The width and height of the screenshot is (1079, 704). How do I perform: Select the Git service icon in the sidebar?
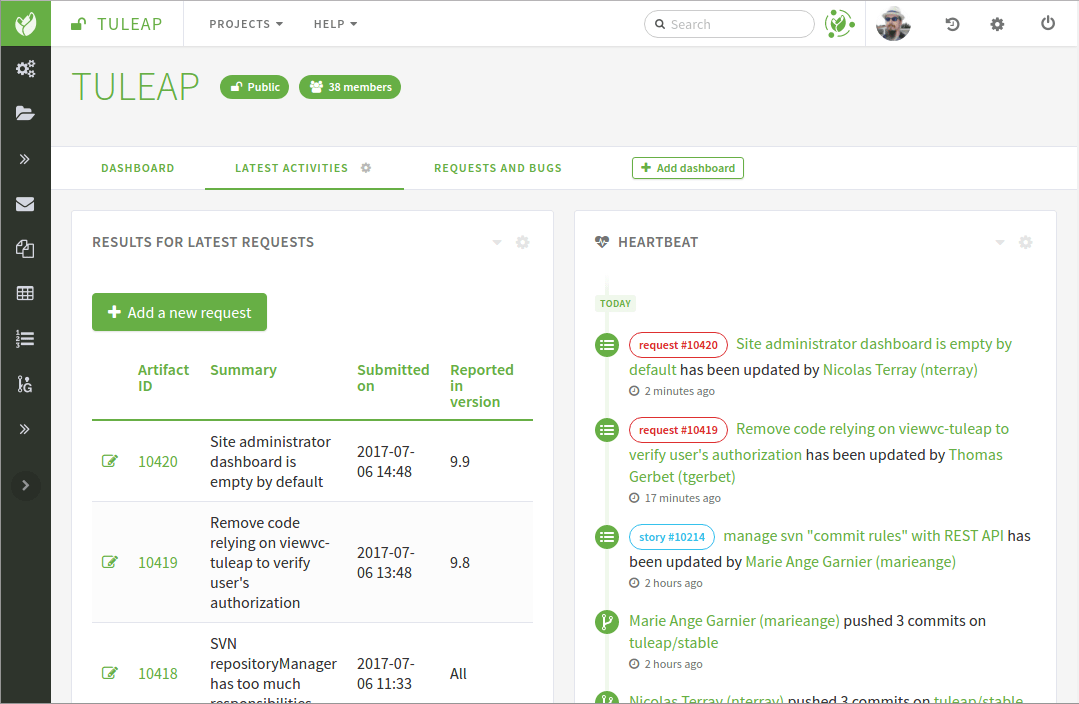point(26,383)
